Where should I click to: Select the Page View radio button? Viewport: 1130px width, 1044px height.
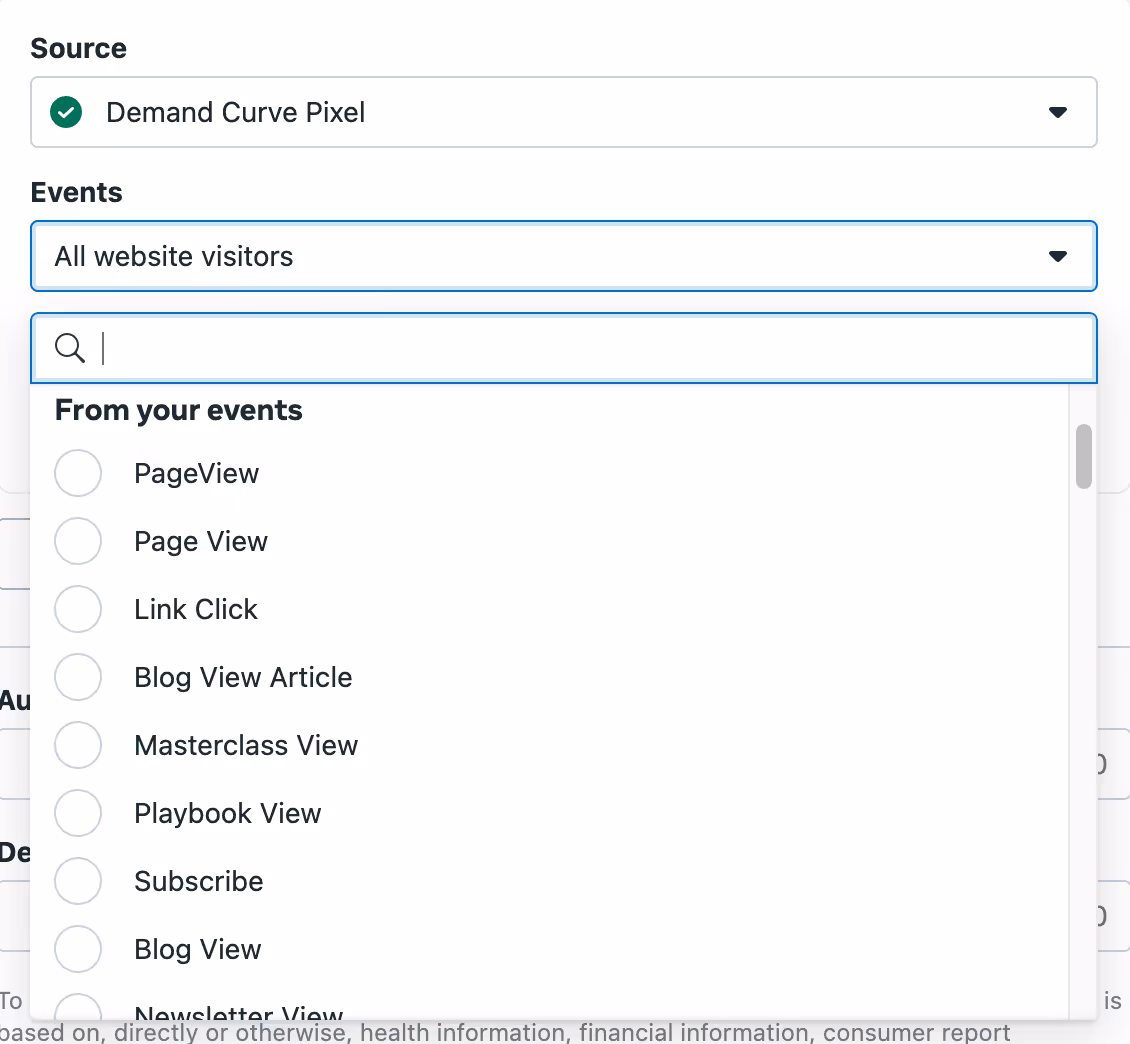click(x=78, y=541)
